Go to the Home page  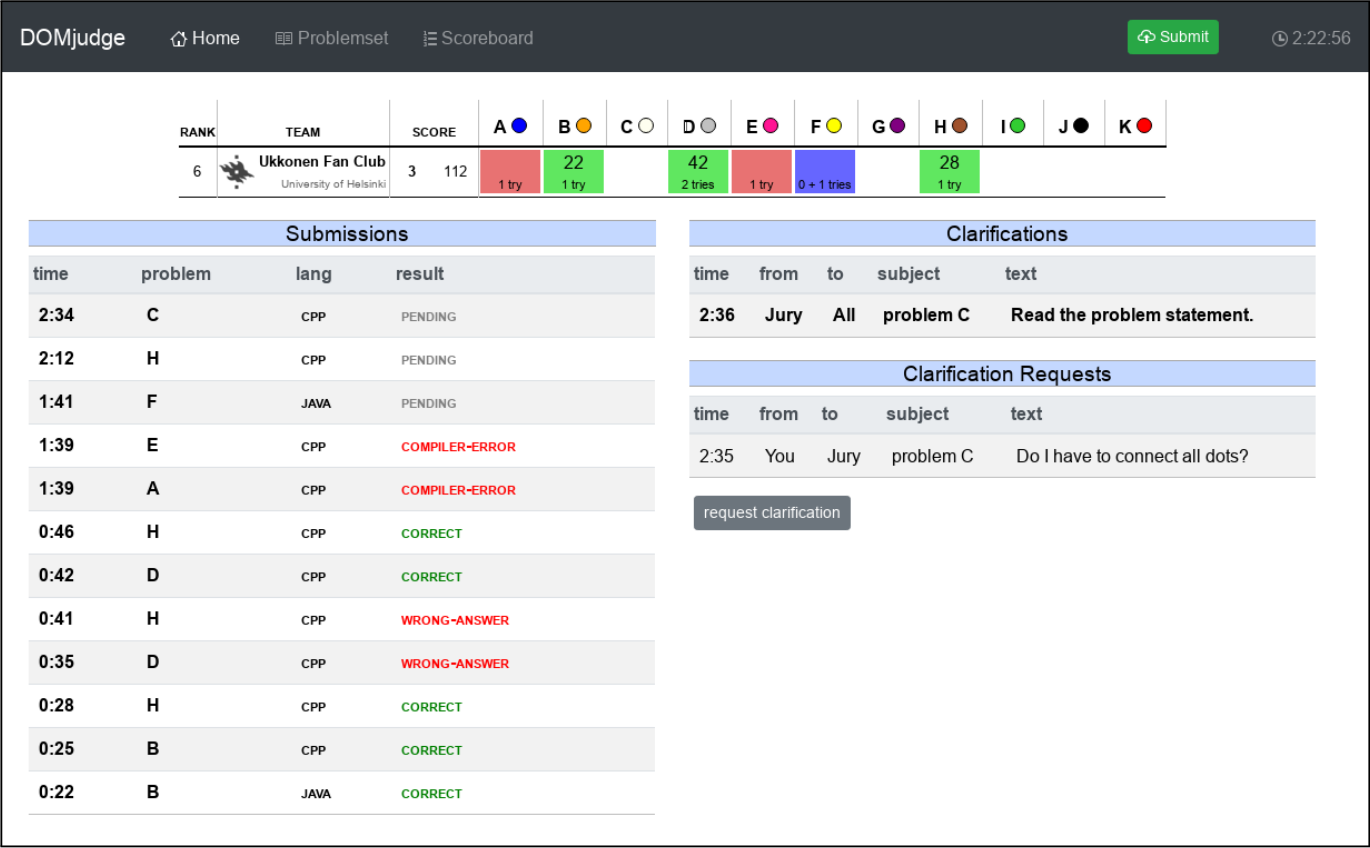[x=205, y=38]
